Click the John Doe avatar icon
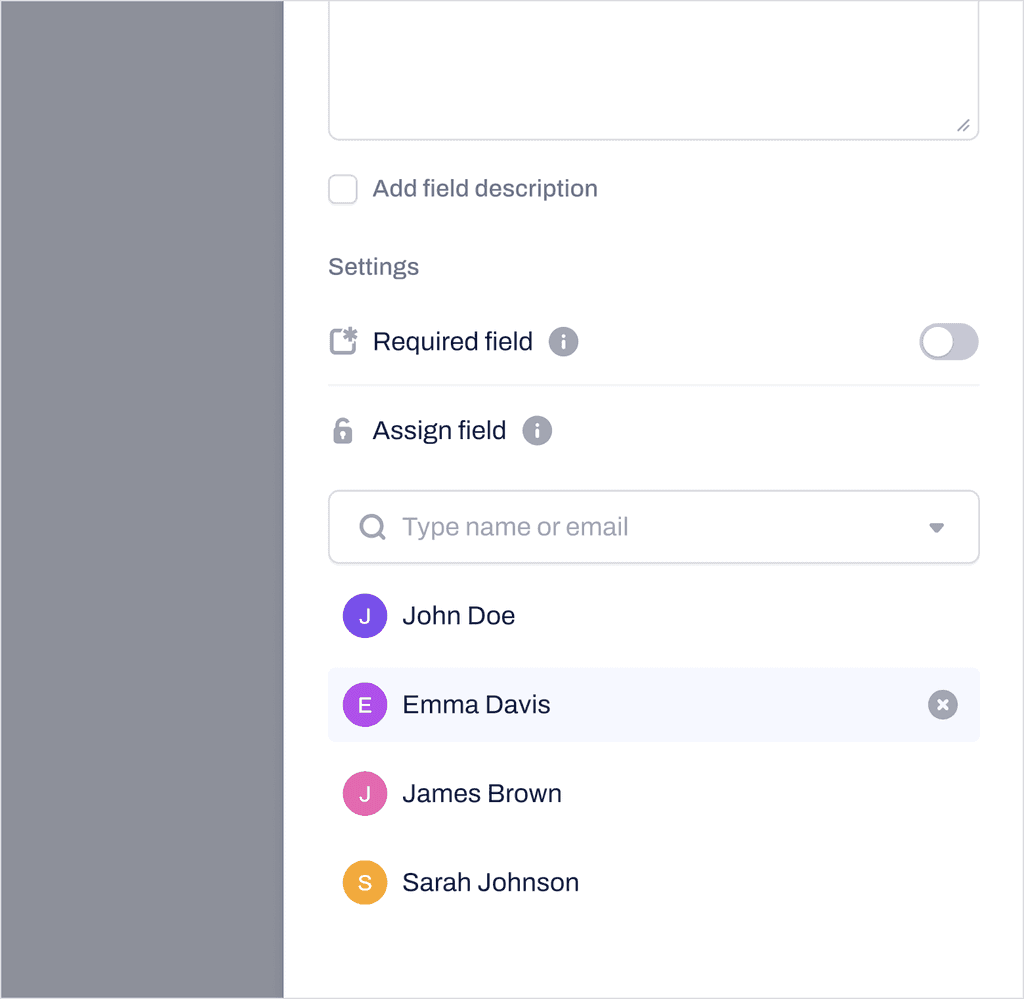Viewport: 1024px width, 999px height. 365,616
